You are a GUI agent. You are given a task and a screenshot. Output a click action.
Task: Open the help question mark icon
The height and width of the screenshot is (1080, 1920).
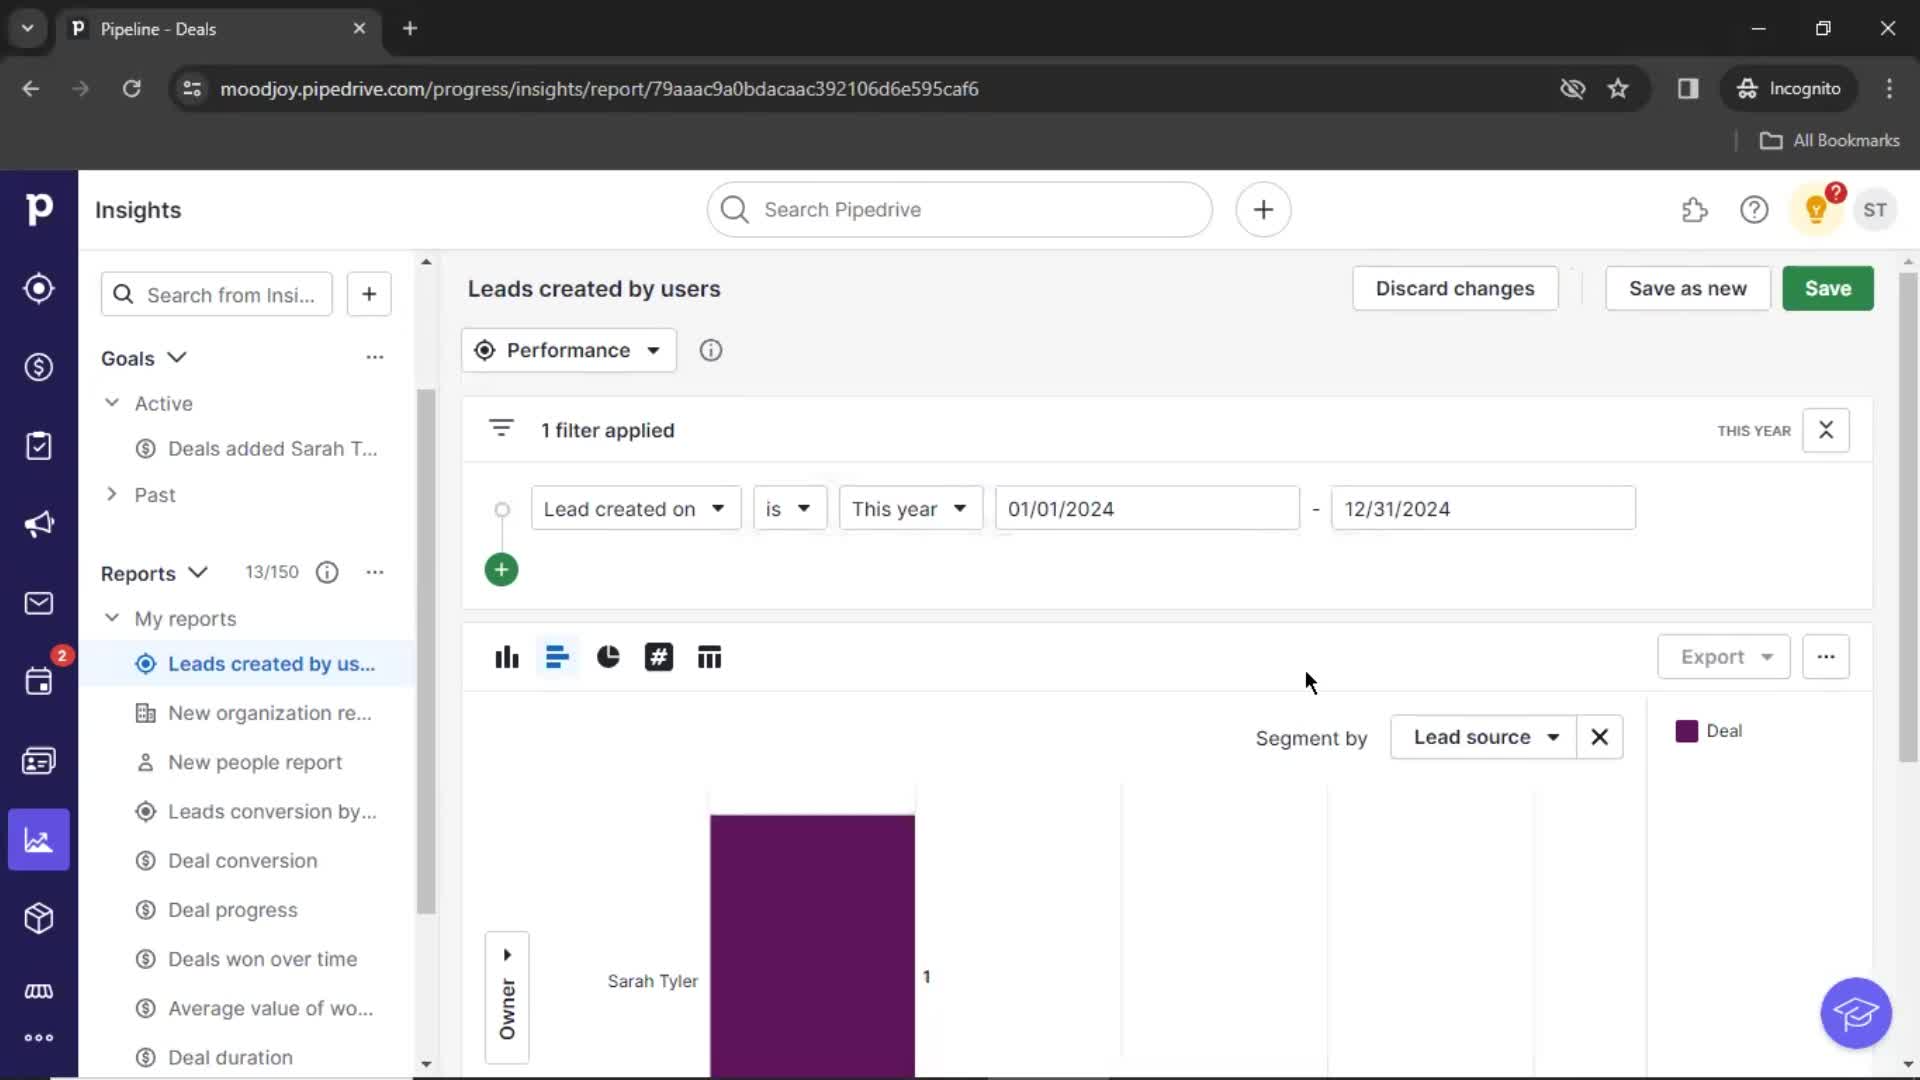point(1754,210)
